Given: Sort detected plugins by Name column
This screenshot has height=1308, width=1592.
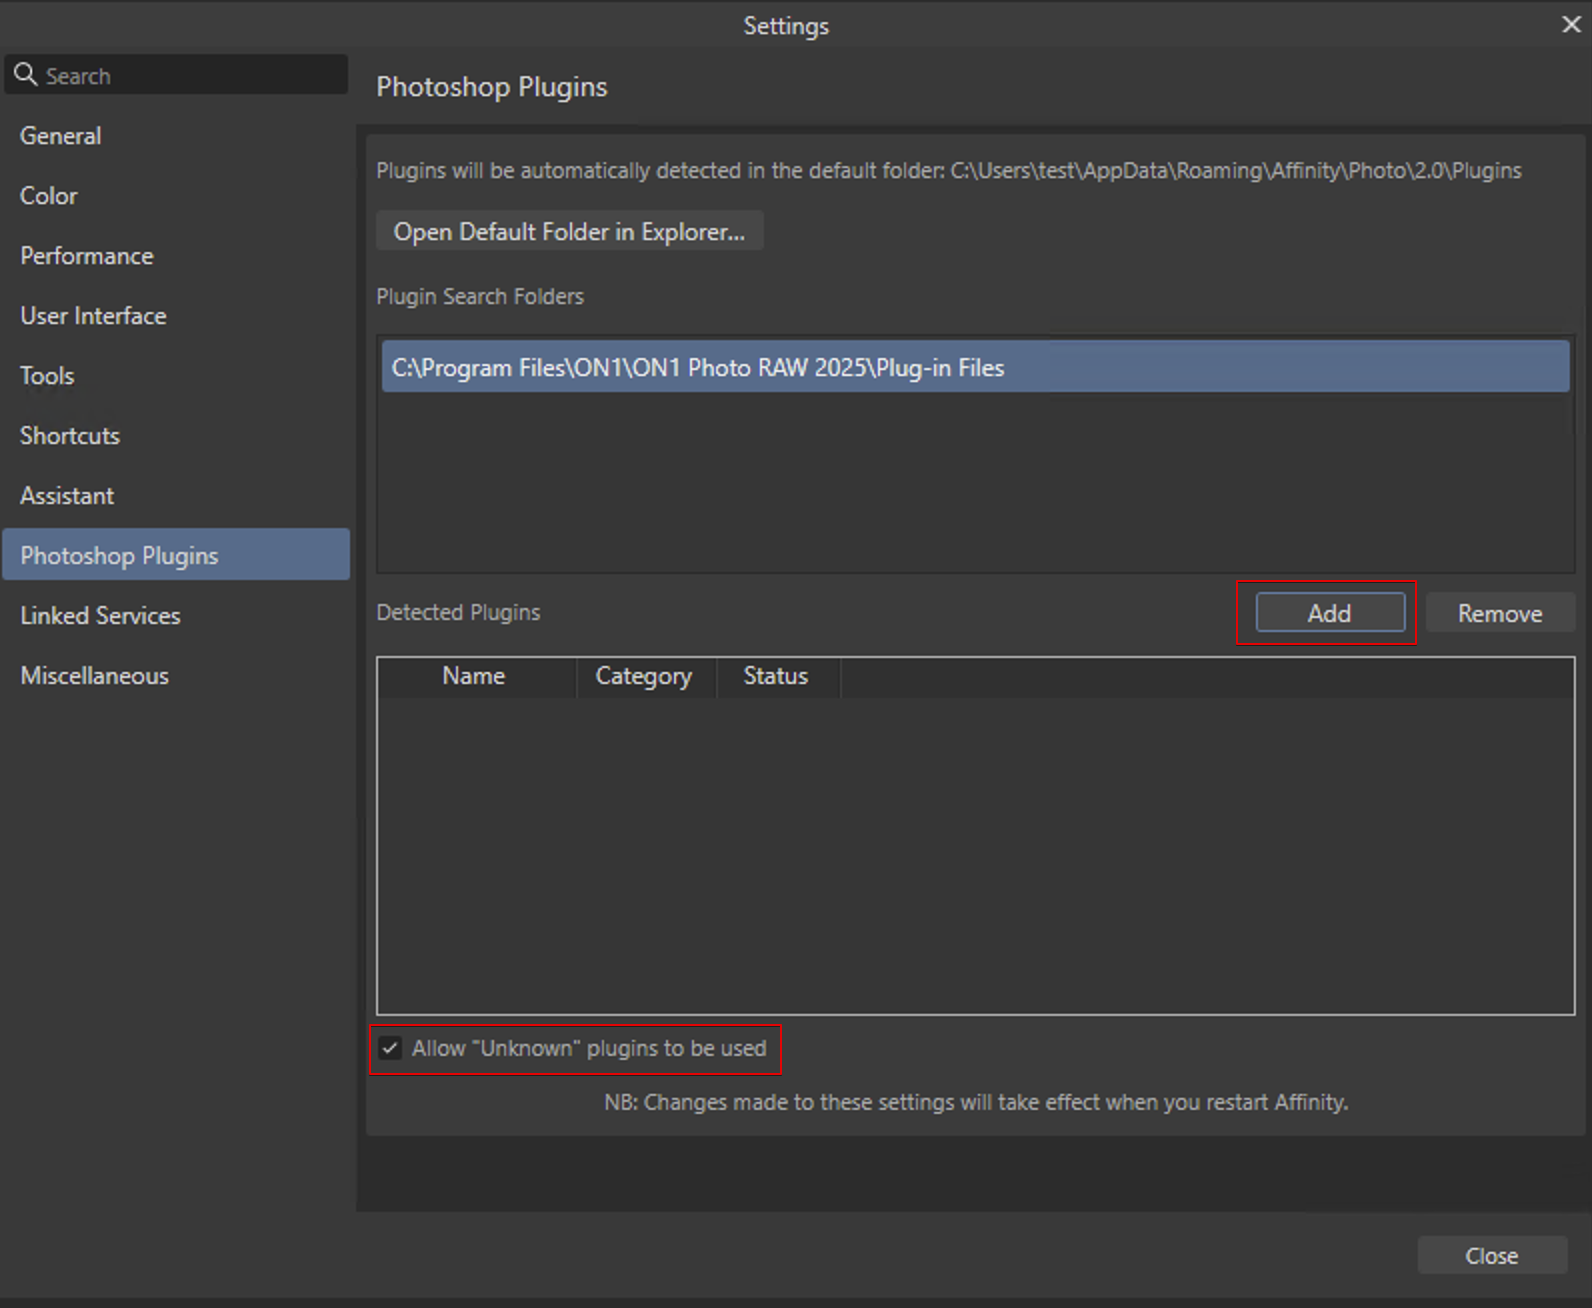Looking at the screenshot, I should [x=473, y=677].
